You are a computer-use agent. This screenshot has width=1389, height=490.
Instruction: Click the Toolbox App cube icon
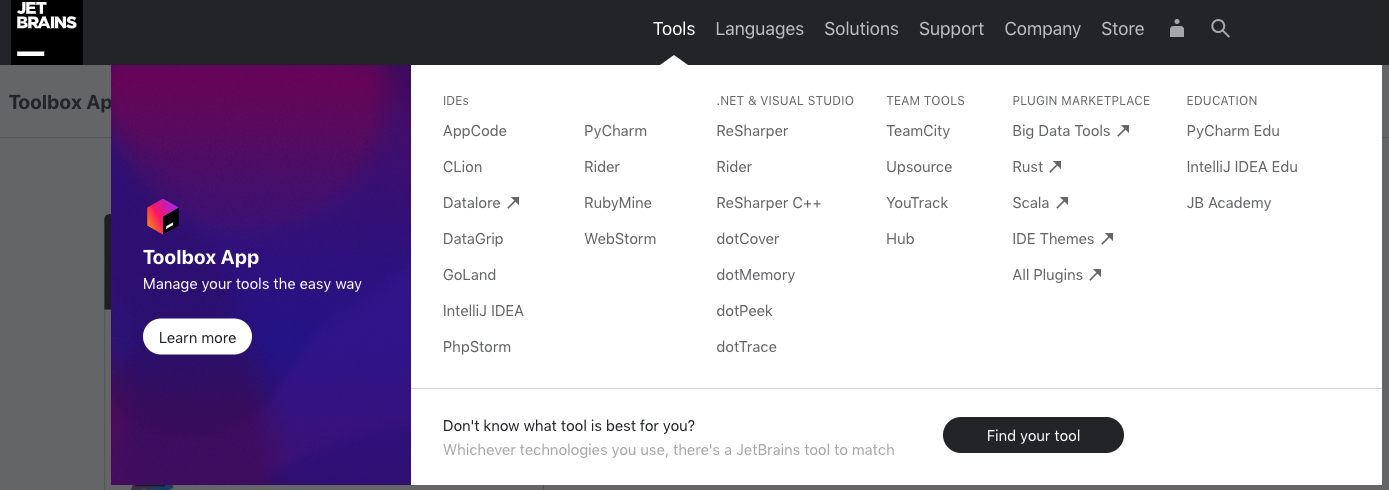pyautogui.click(x=163, y=217)
